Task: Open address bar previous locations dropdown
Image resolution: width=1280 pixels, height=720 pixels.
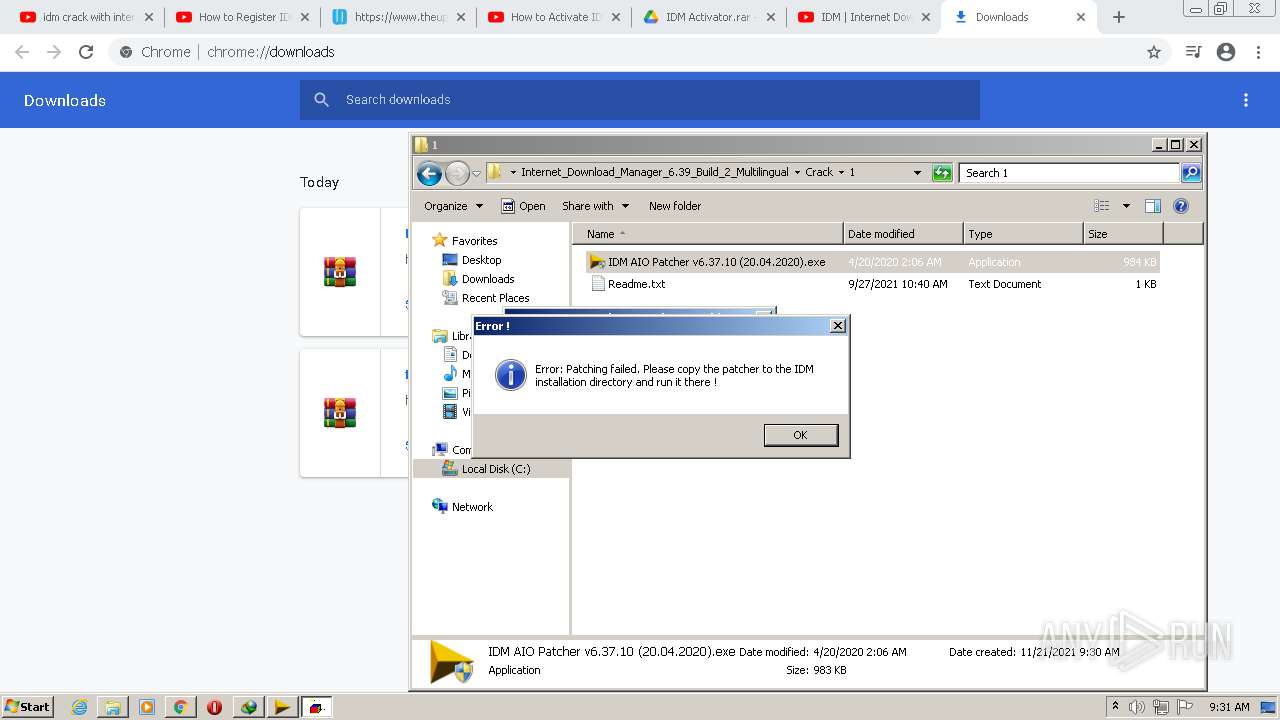Action: pos(917,173)
